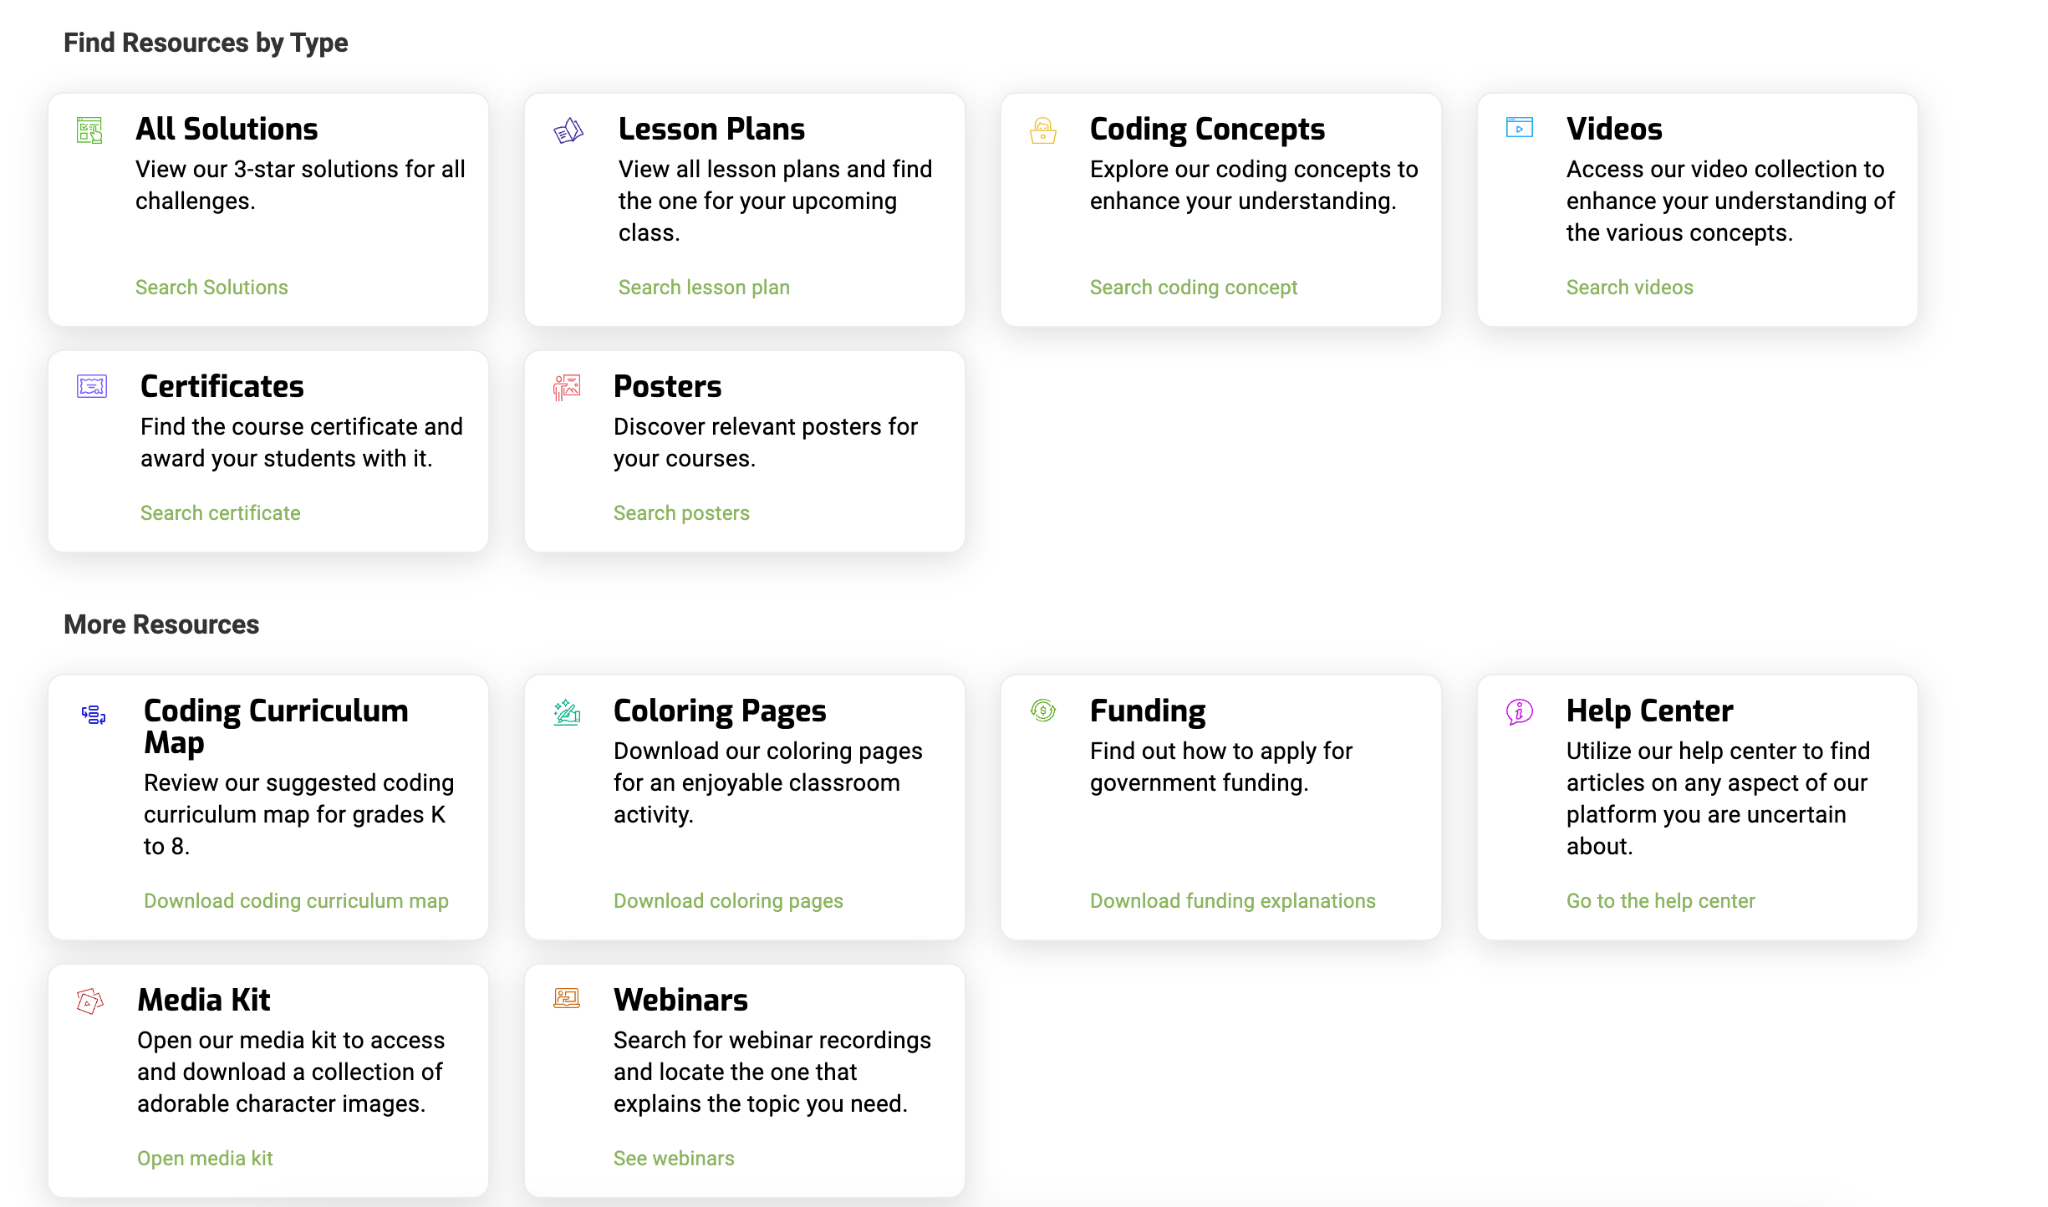
Task: Download the coding curriculum map
Action: pyautogui.click(x=296, y=901)
